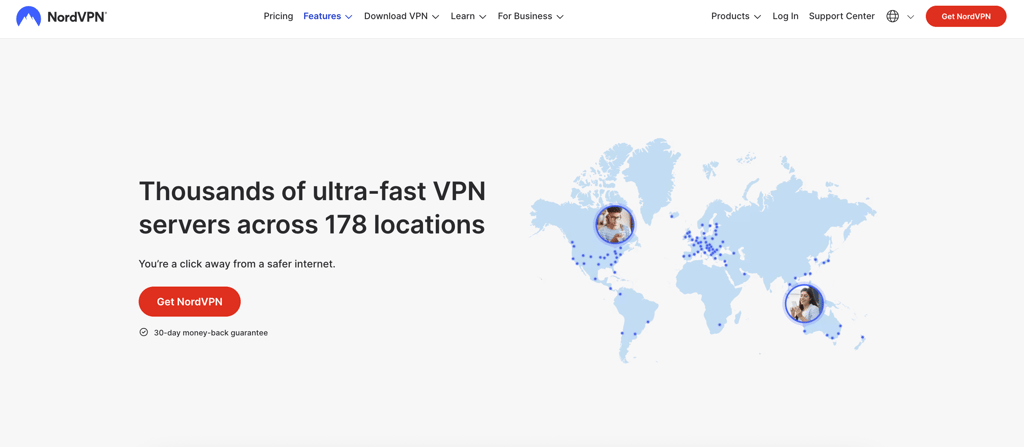
Task: Open the Products menu
Action: (x=736, y=16)
